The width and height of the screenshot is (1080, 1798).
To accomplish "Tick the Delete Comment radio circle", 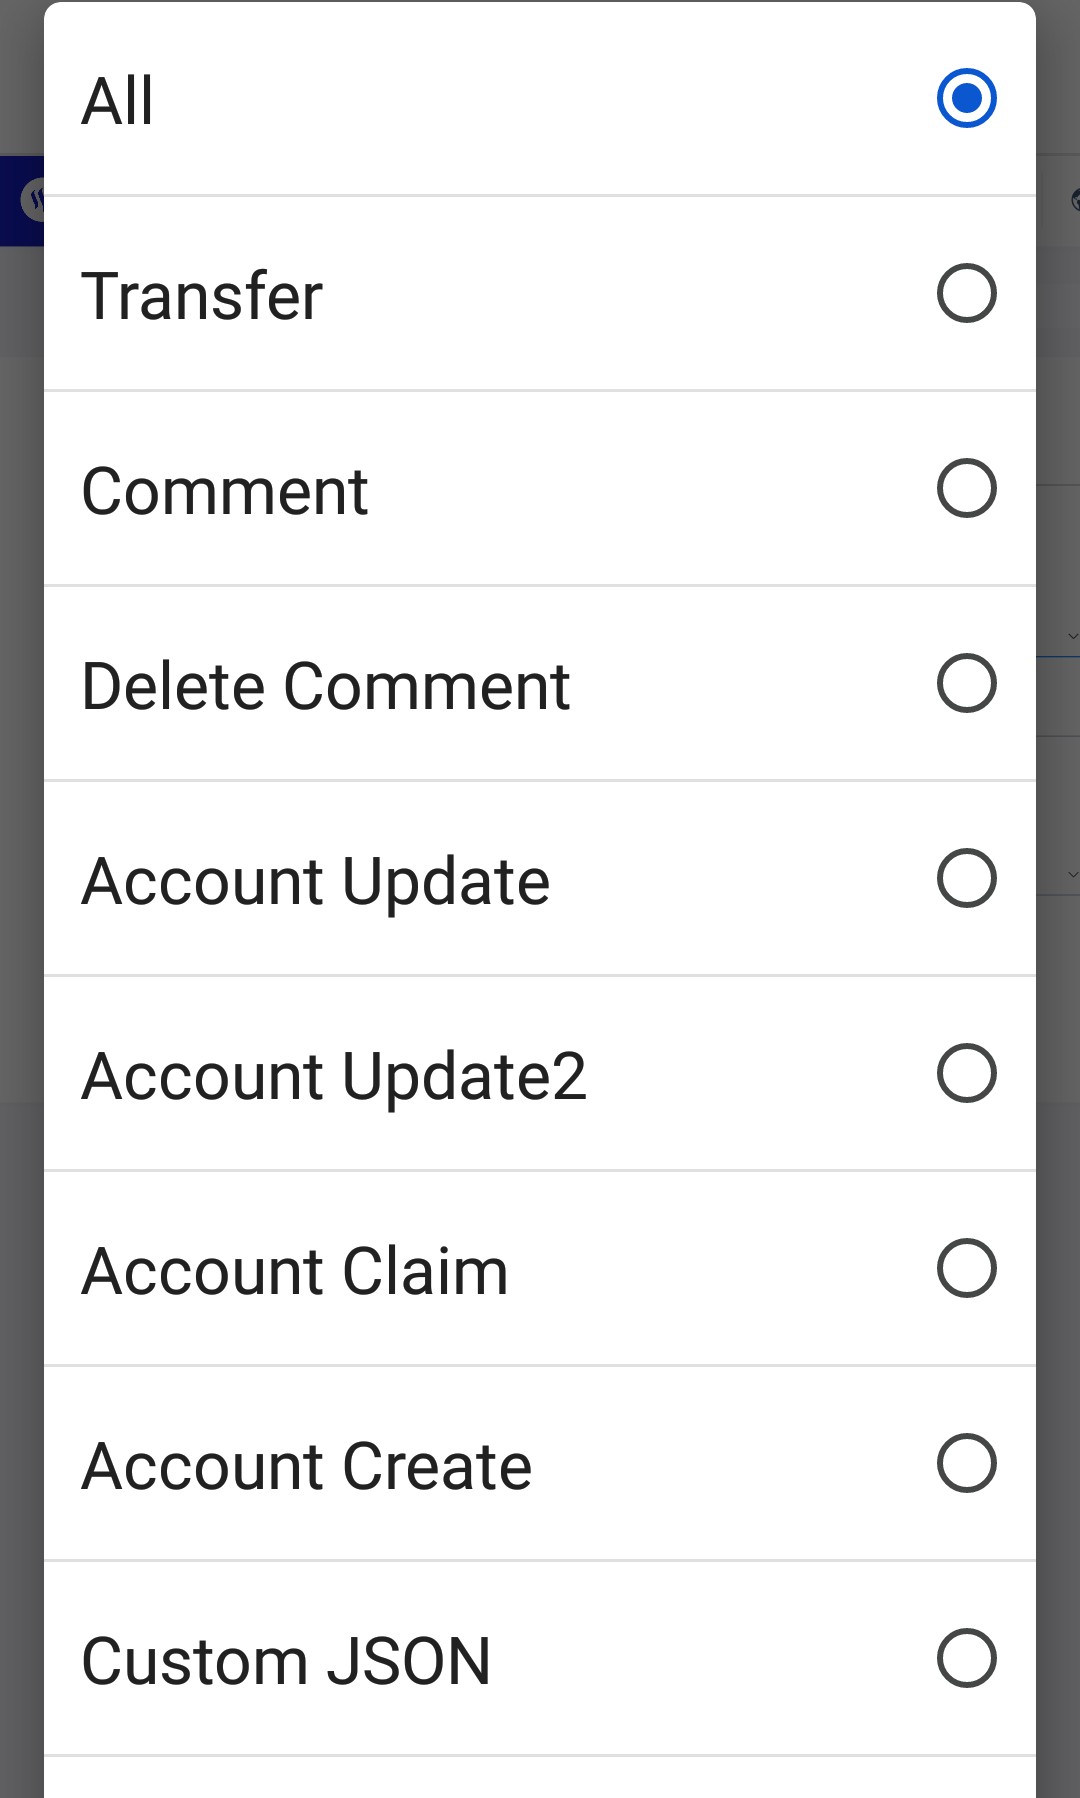I will tap(966, 683).
